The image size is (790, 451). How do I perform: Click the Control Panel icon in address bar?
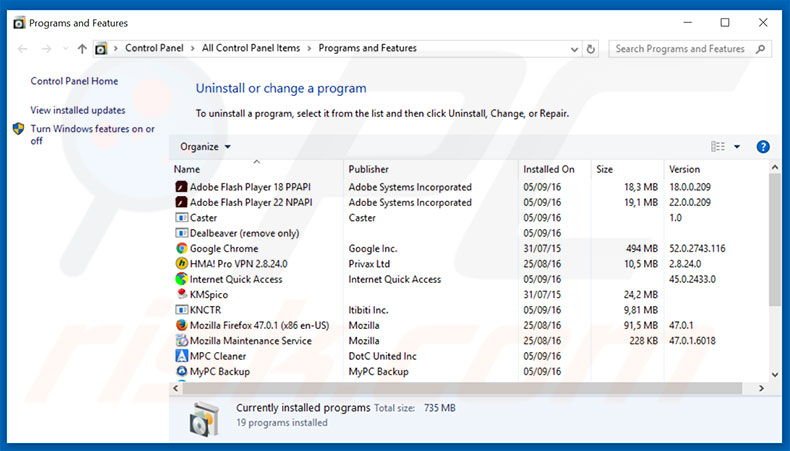pos(101,49)
